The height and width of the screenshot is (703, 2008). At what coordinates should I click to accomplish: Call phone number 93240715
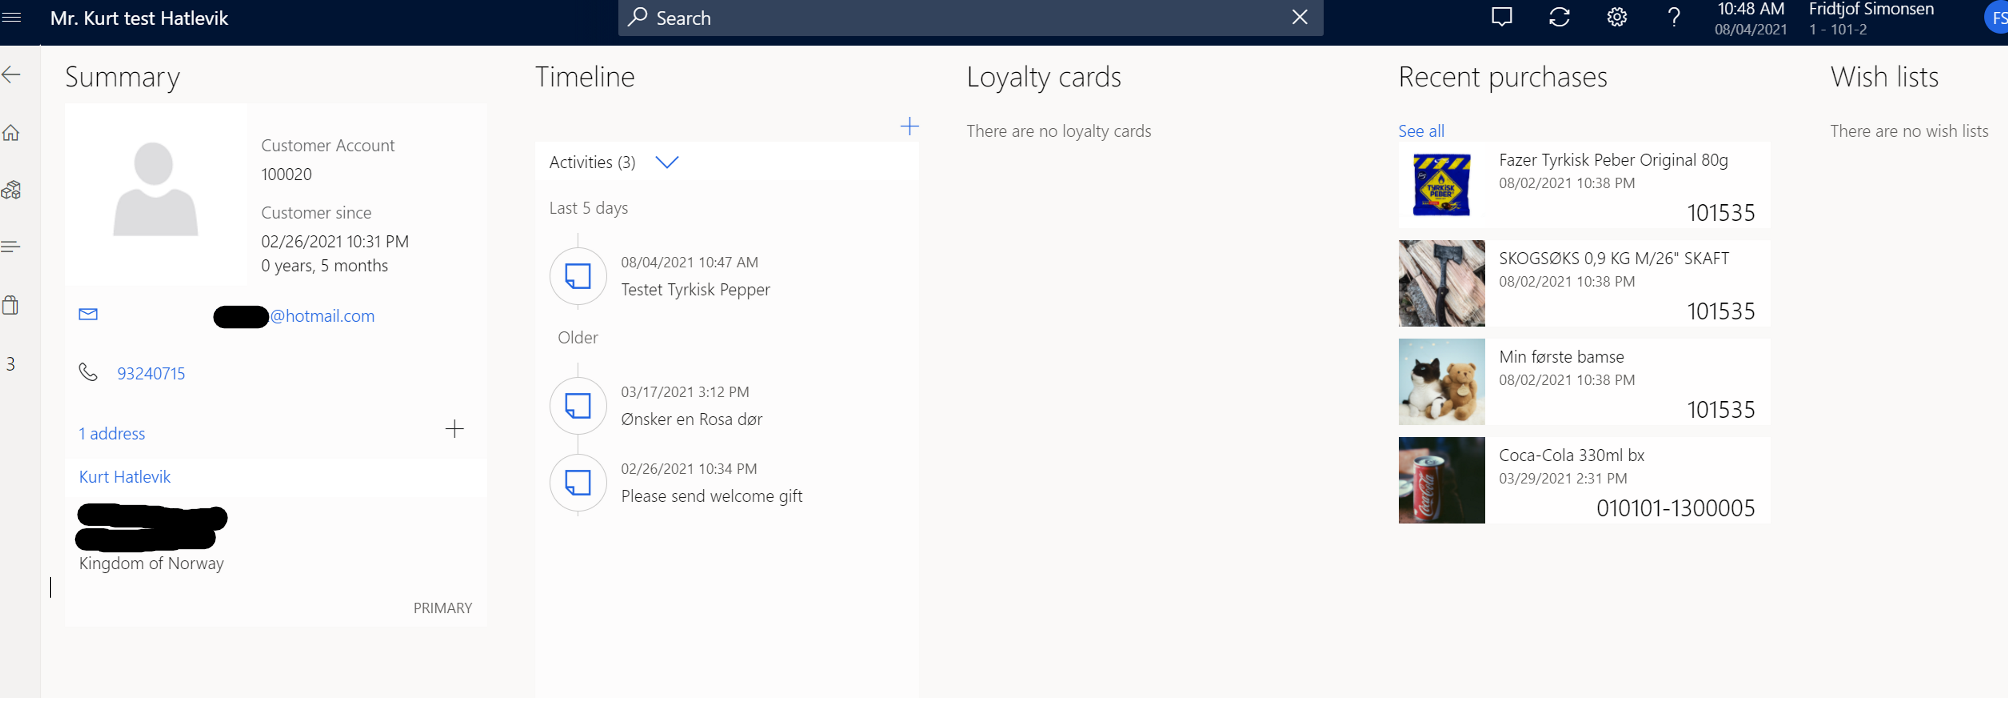pyautogui.click(x=151, y=374)
